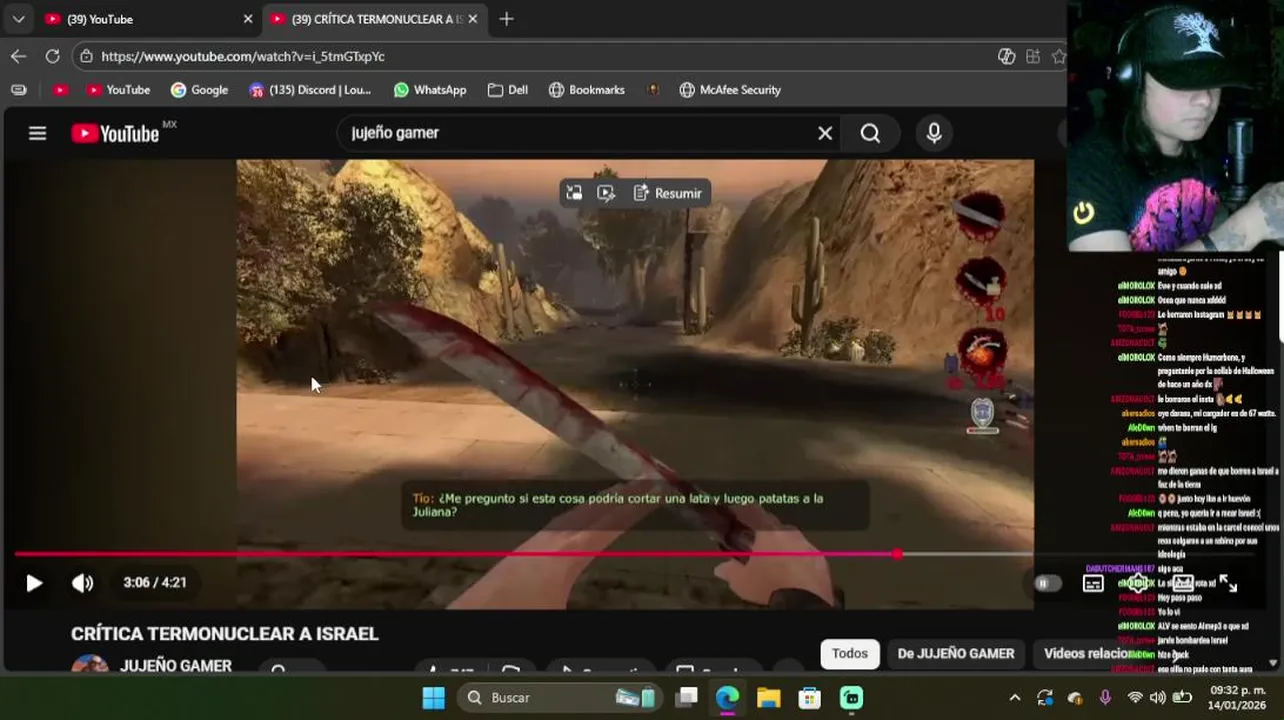1284x720 pixels.
Task: Click the small avatar bookmark before McAfee
Action: point(653,90)
